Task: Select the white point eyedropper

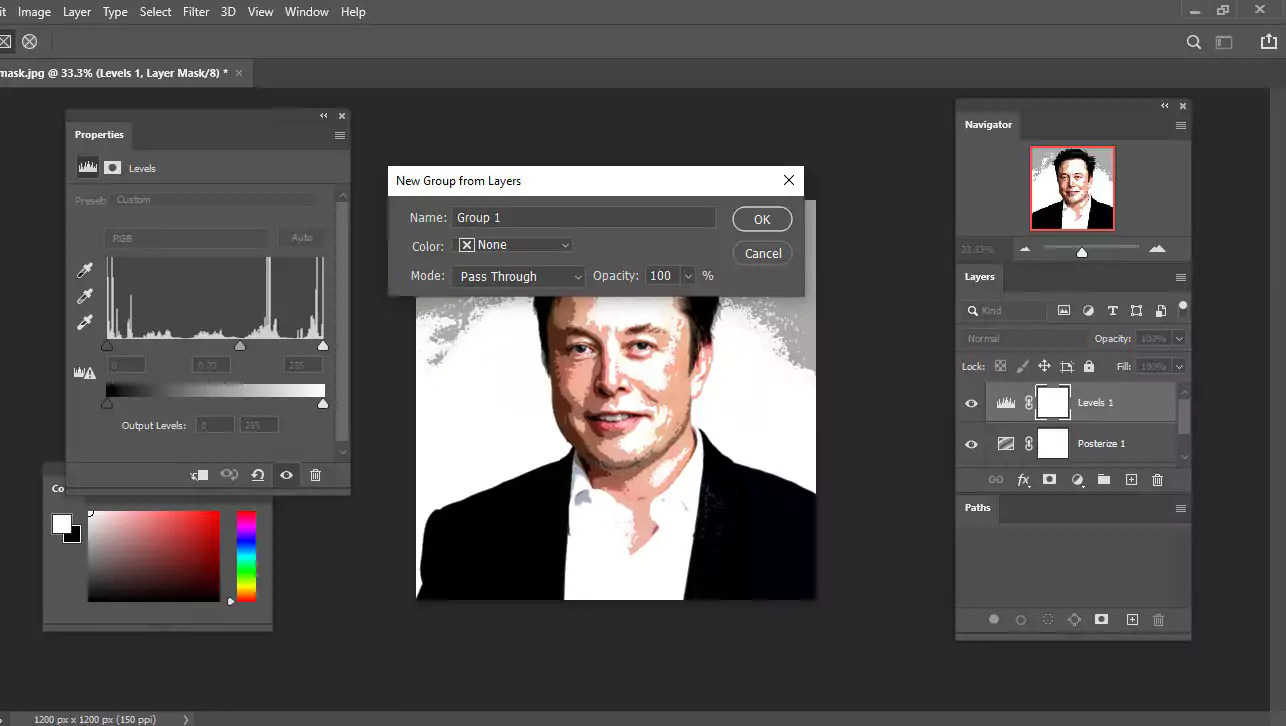Action: pos(85,322)
